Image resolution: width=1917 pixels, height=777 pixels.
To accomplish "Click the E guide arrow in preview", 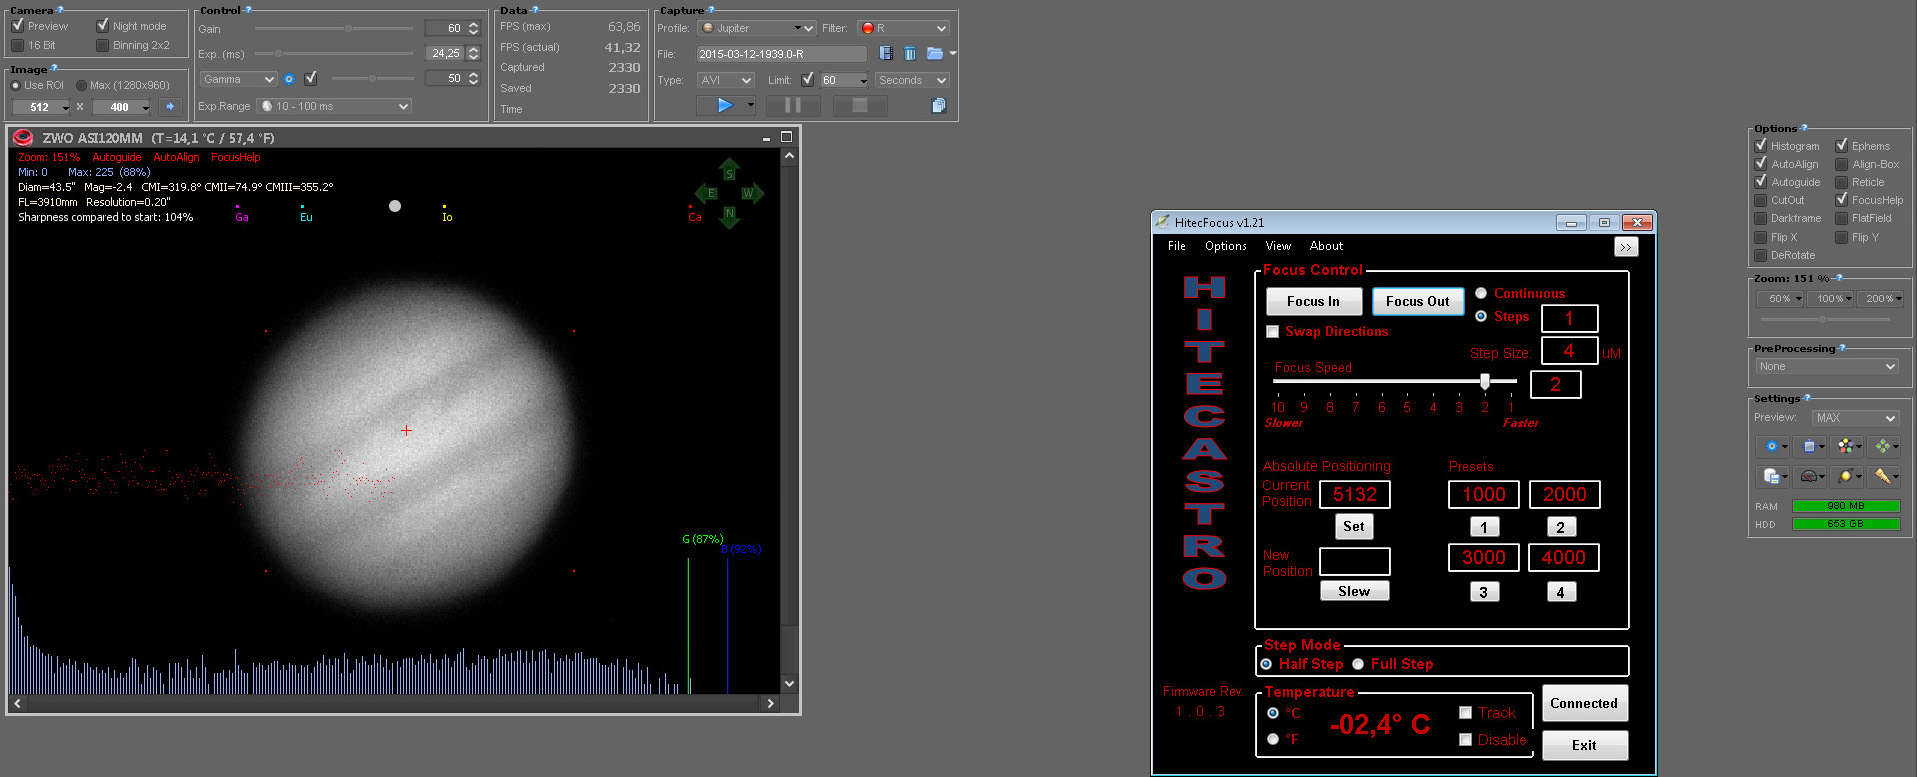I will (x=708, y=193).
